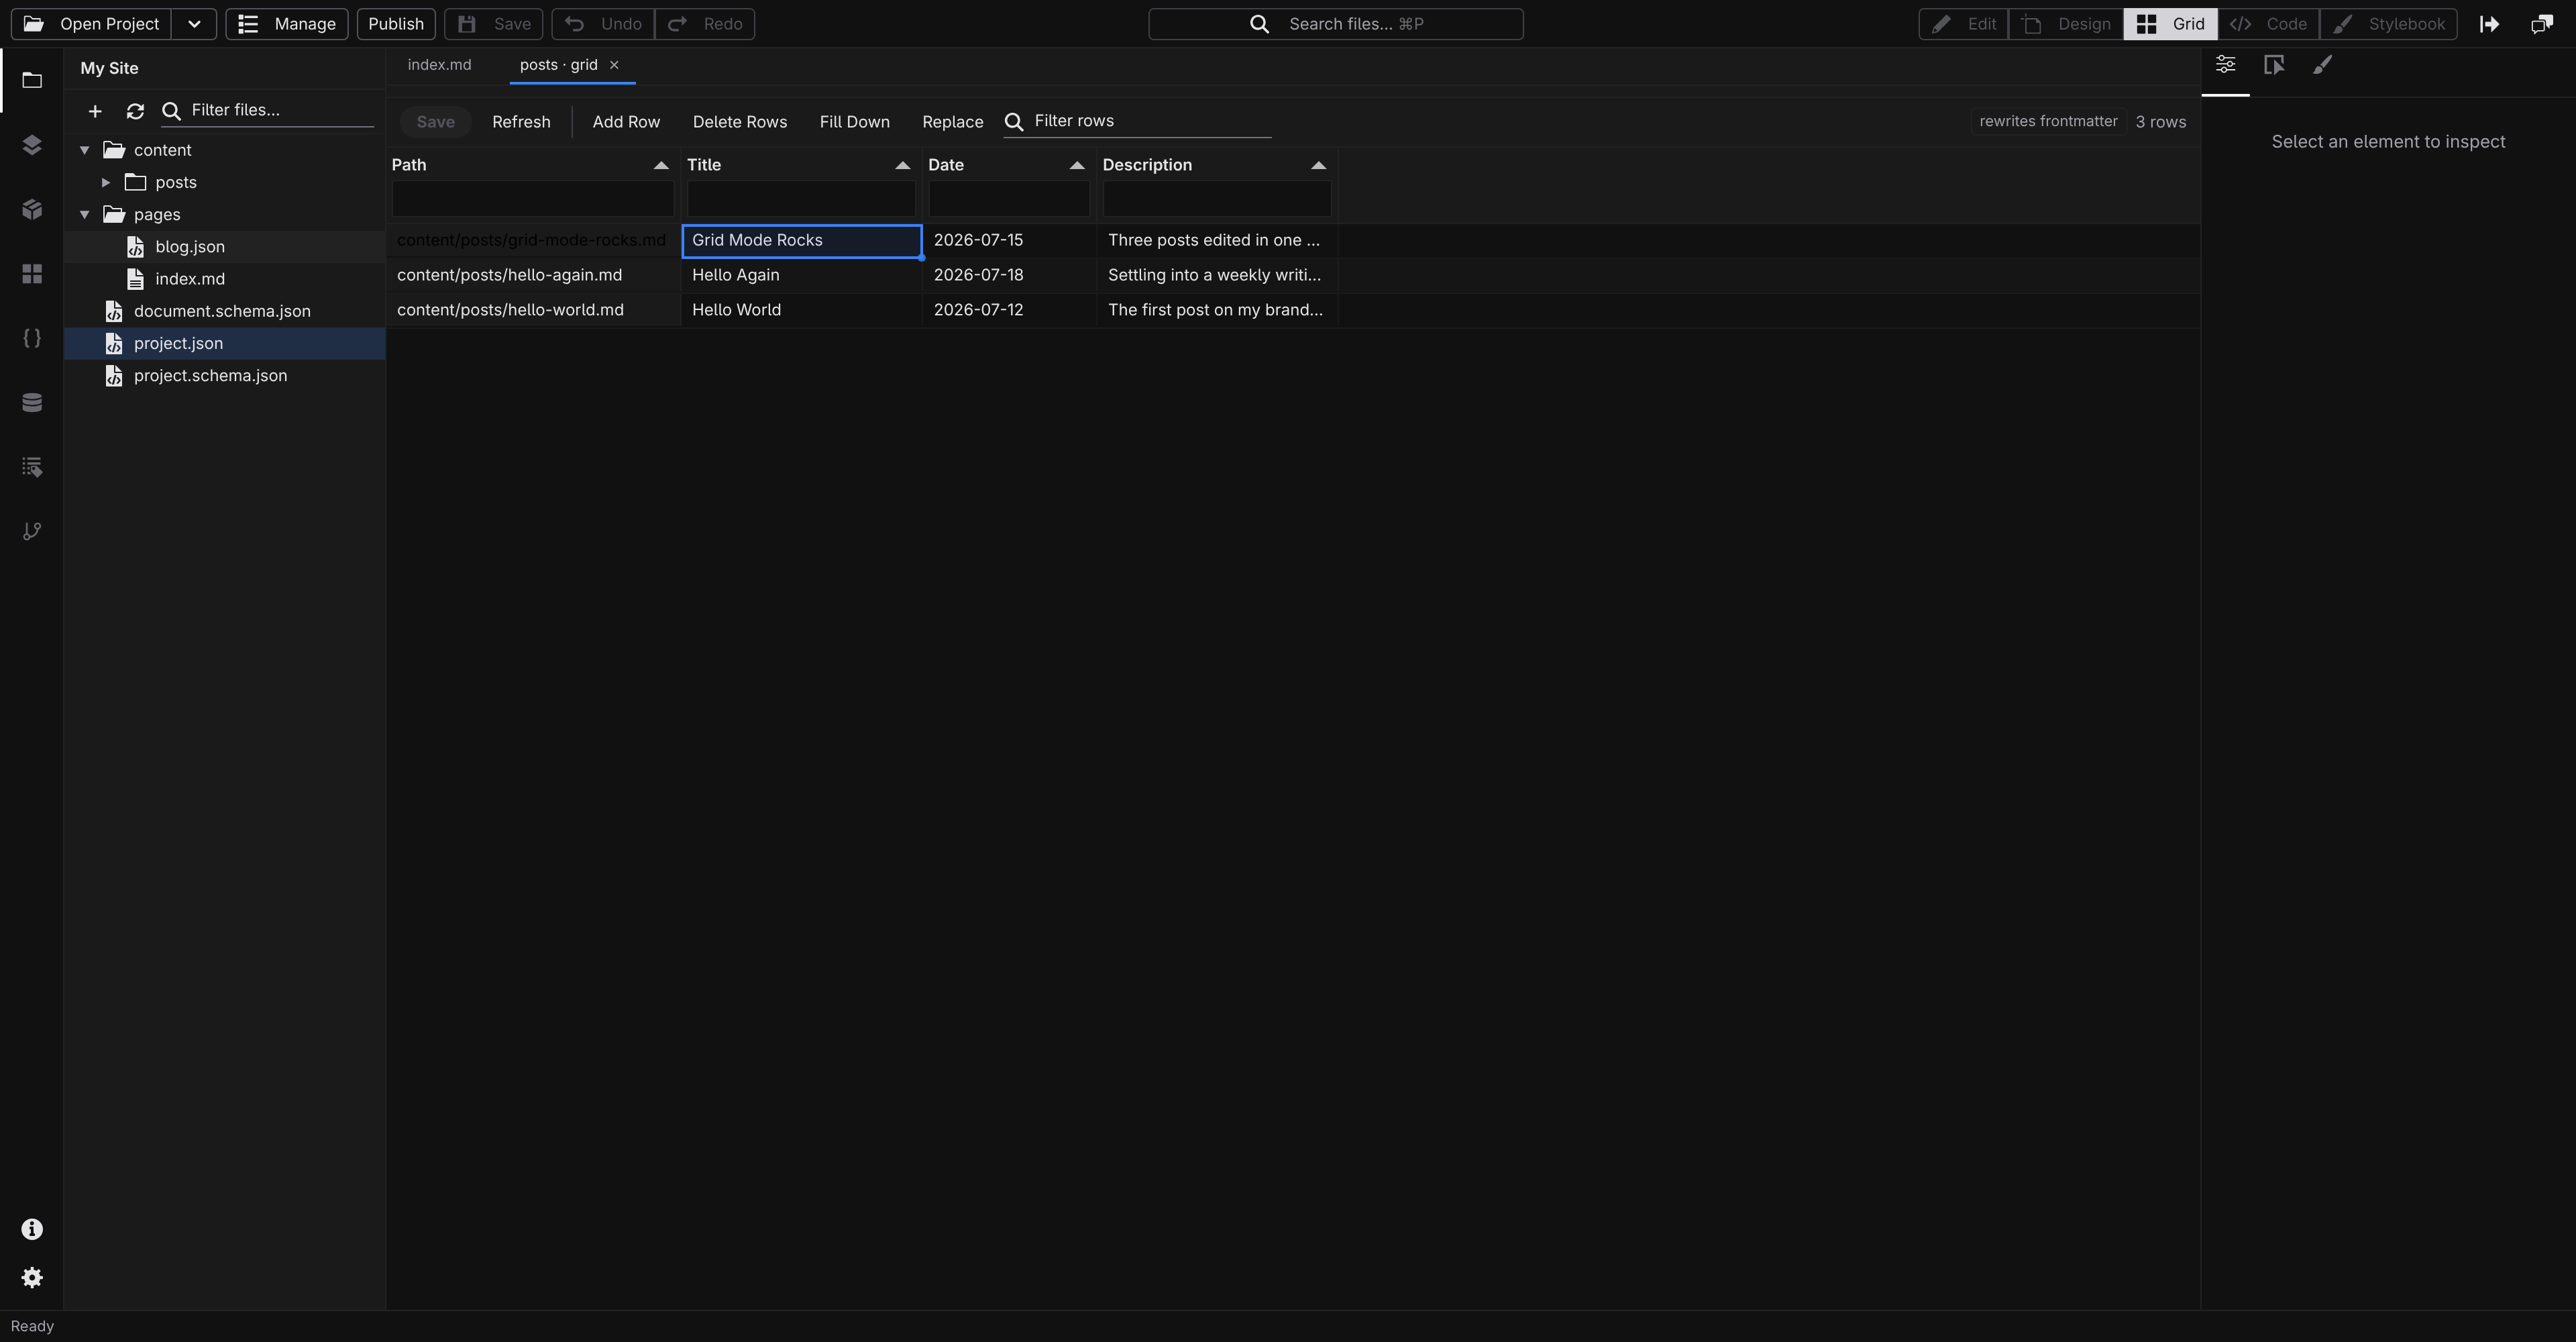Image resolution: width=2576 pixels, height=1342 pixels.
Task: Open the database sidebar icon
Action: coord(32,402)
